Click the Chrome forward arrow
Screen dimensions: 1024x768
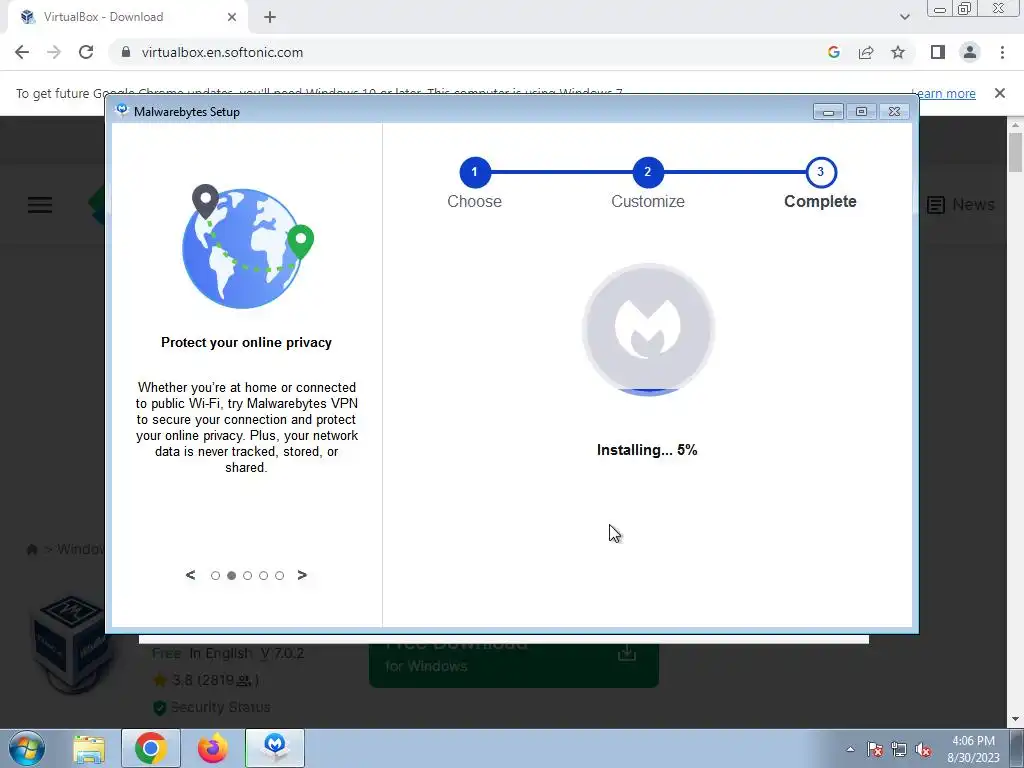[x=54, y=52]
